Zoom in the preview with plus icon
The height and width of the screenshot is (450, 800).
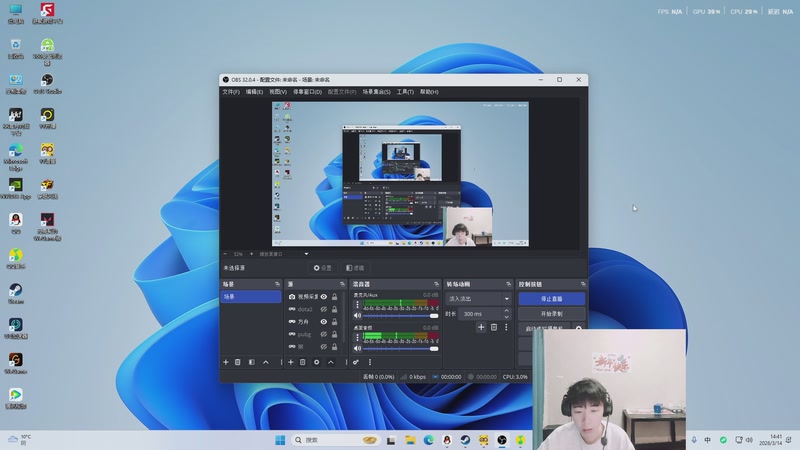tap(251, 254)
